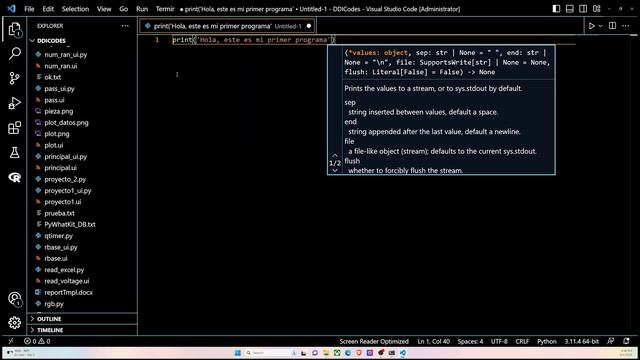Open plot_datos.png file

66,122
